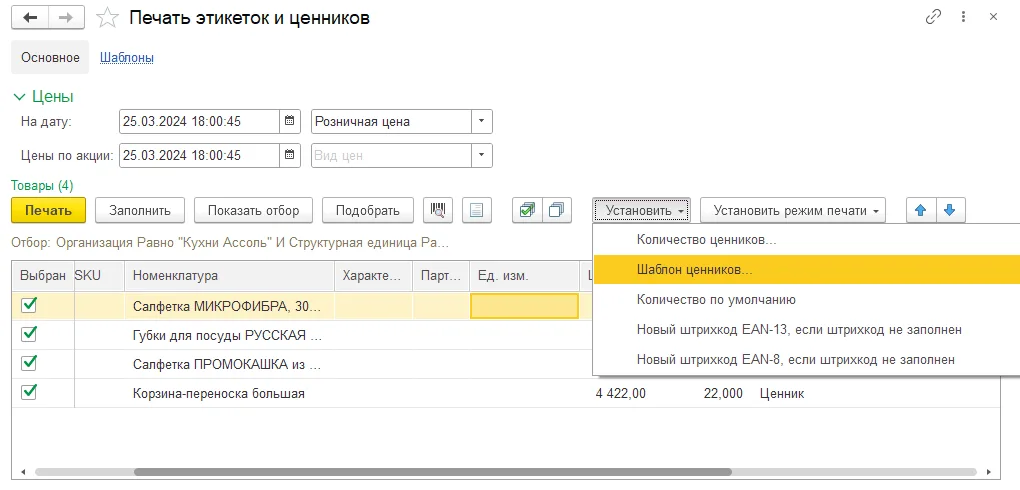Uncheck Салфетка ПРОМОКАШКА row checkbox

tap(29, 363)
